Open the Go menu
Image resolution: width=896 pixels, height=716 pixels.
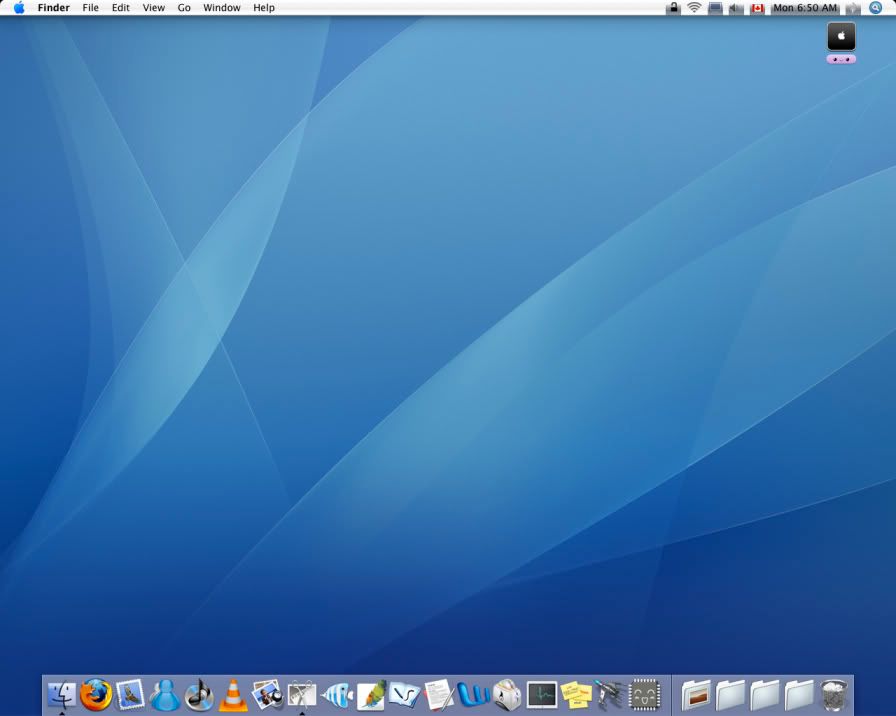[x=184, y=8]
